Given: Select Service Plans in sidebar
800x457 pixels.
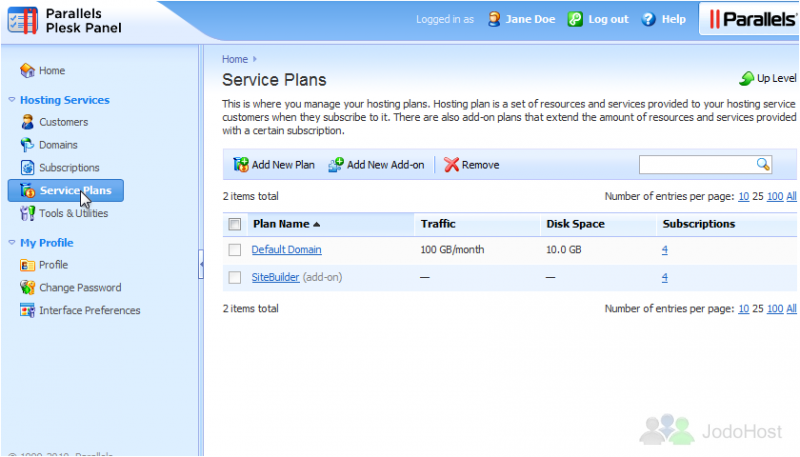Looking at the screenshot, I should point(66,190).
